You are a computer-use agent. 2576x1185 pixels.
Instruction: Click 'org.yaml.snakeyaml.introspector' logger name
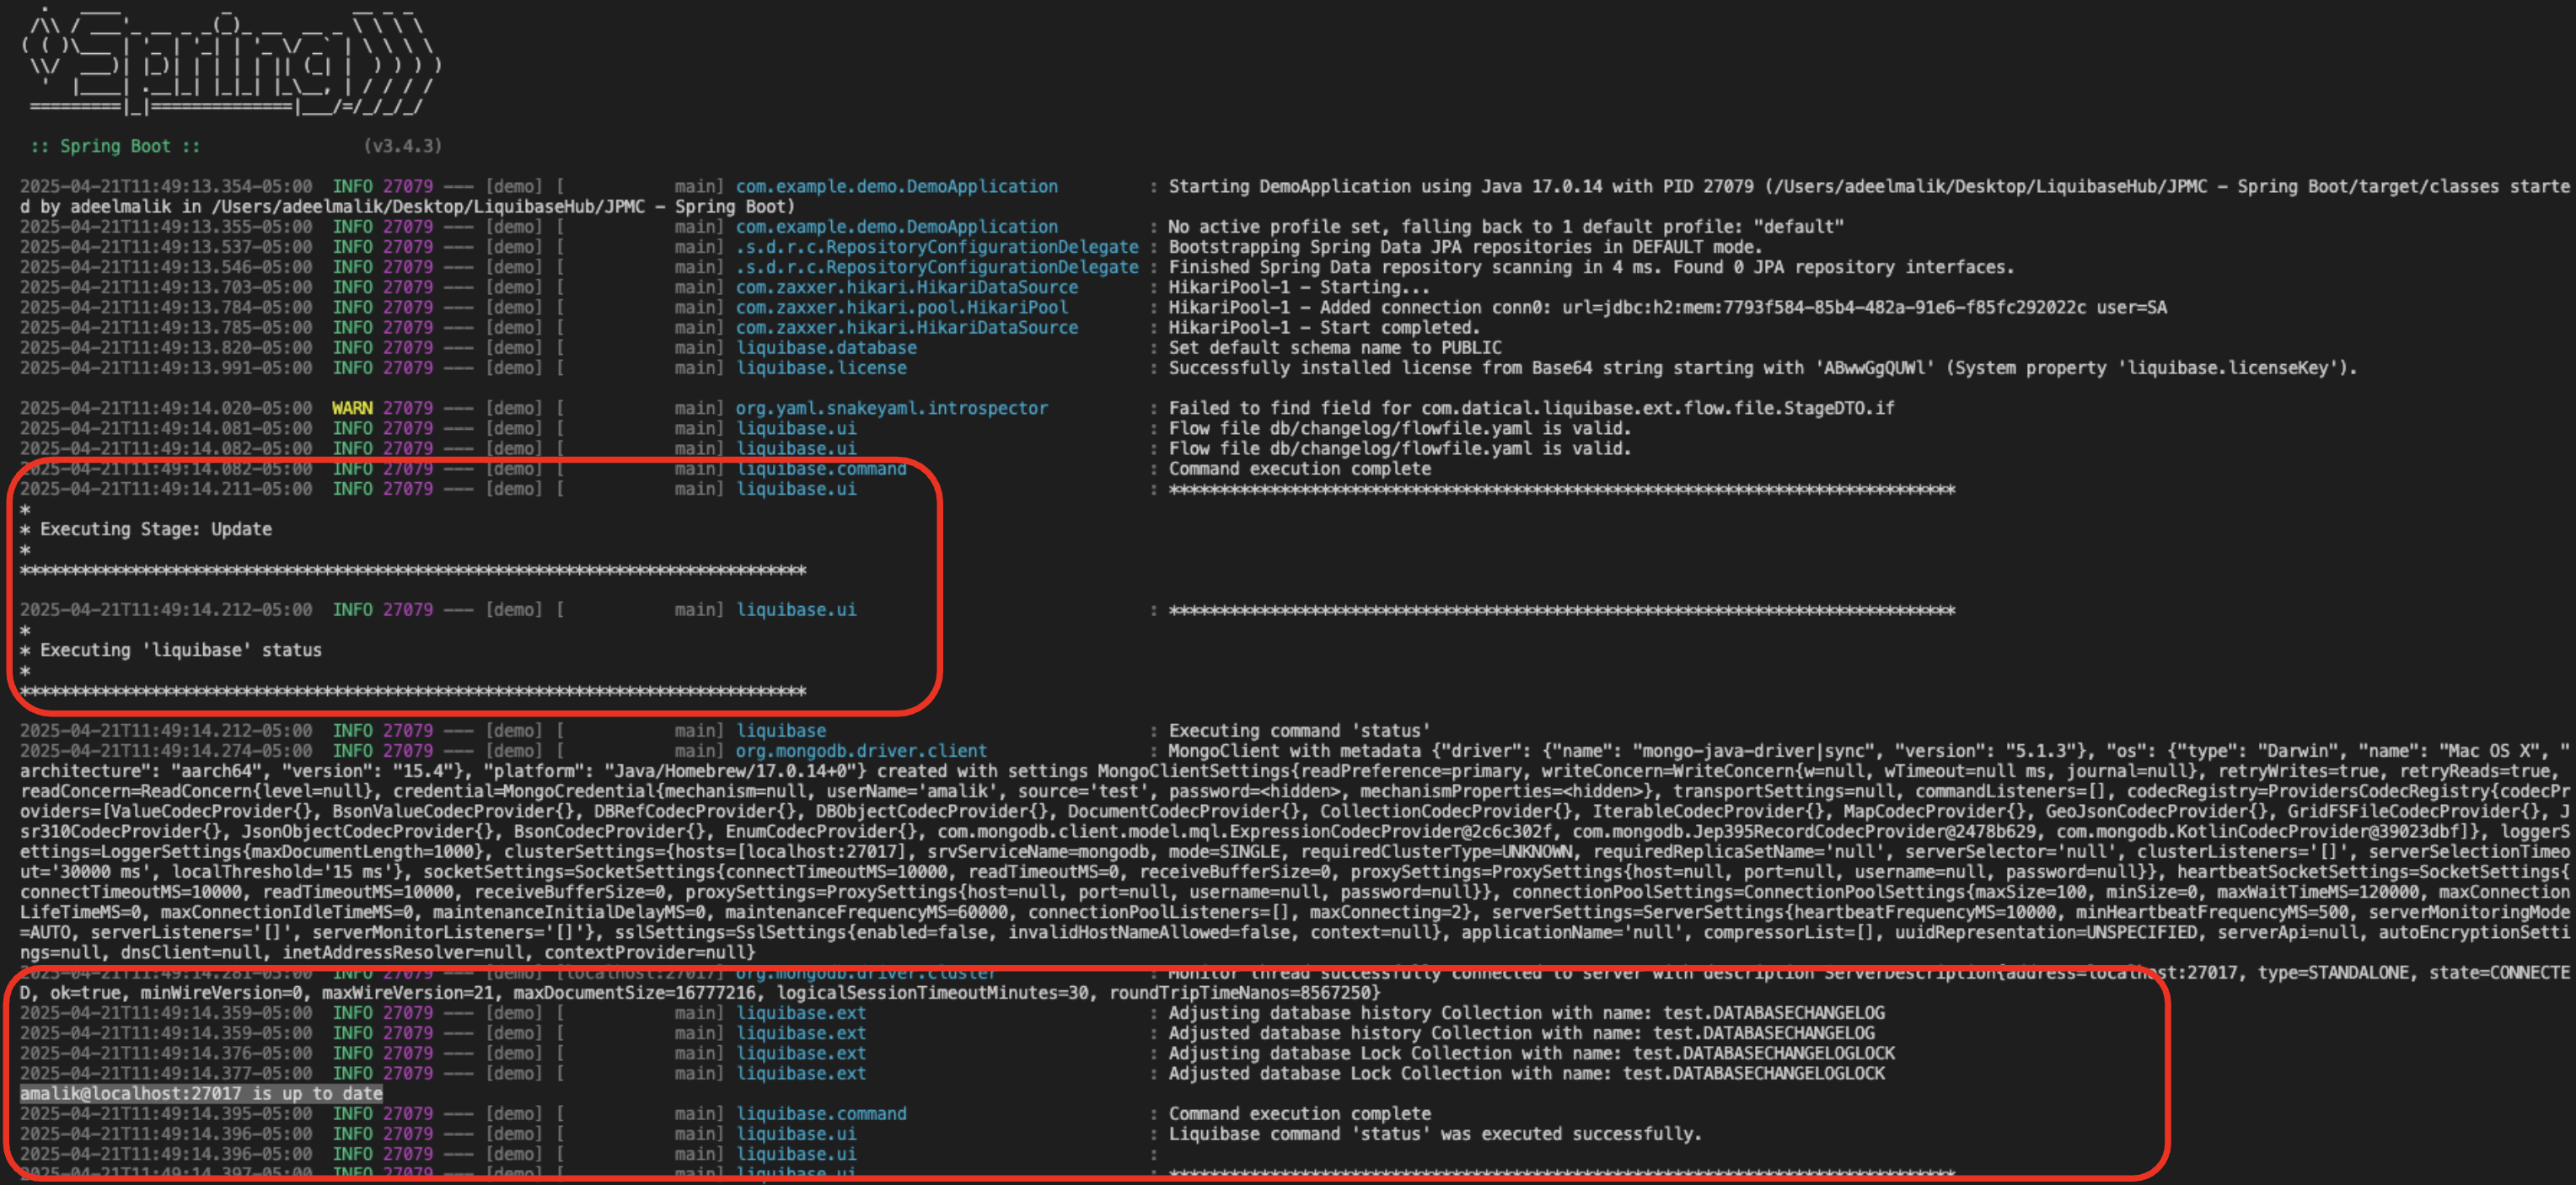(892, 408)
